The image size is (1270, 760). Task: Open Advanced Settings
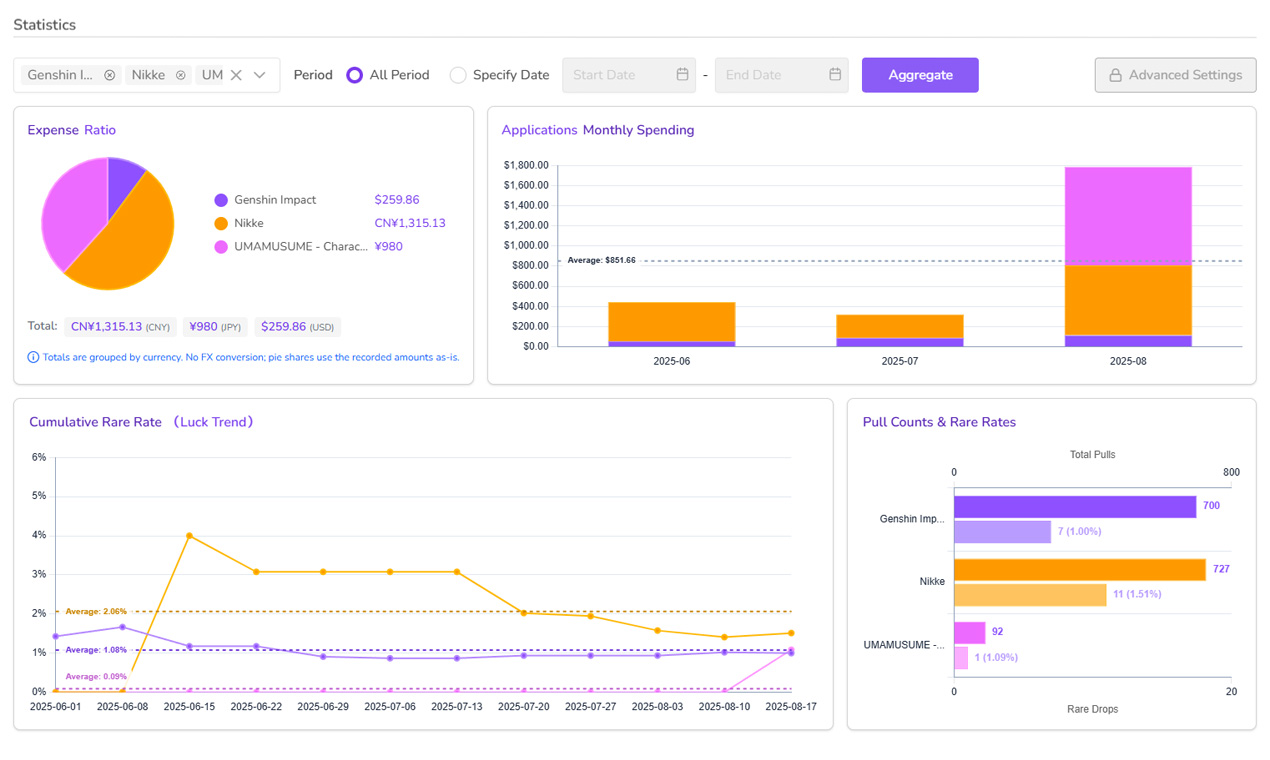[1175, 75]
